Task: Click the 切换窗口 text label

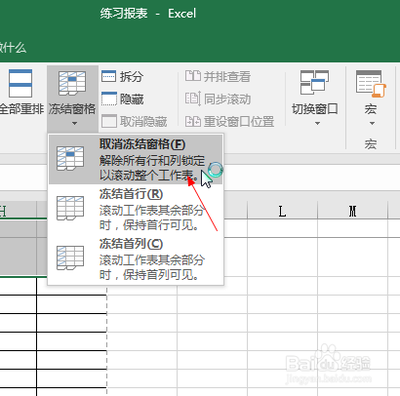Action: pos(315,109)
